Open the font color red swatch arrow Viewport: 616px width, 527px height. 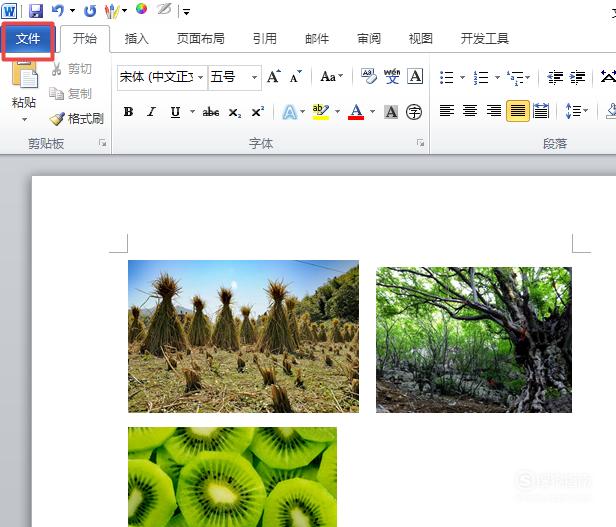pos(372,112)
